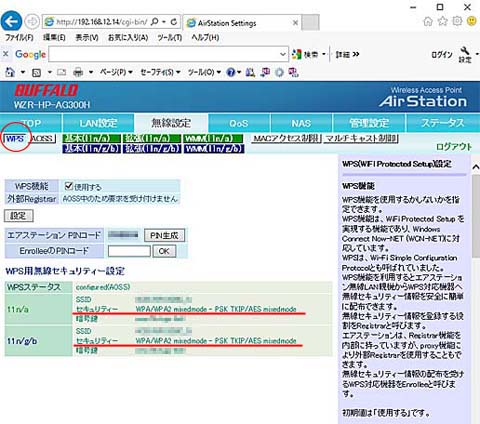This screenshot has height=424, width=480.
Task: Open WMM(11n/g/b) settings link
Action: [214, 149]
